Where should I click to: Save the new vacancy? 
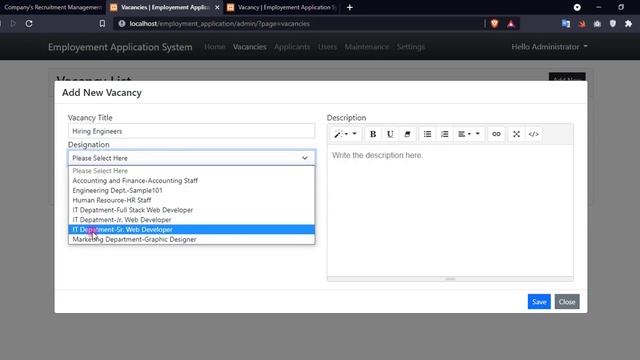point(539,302)
